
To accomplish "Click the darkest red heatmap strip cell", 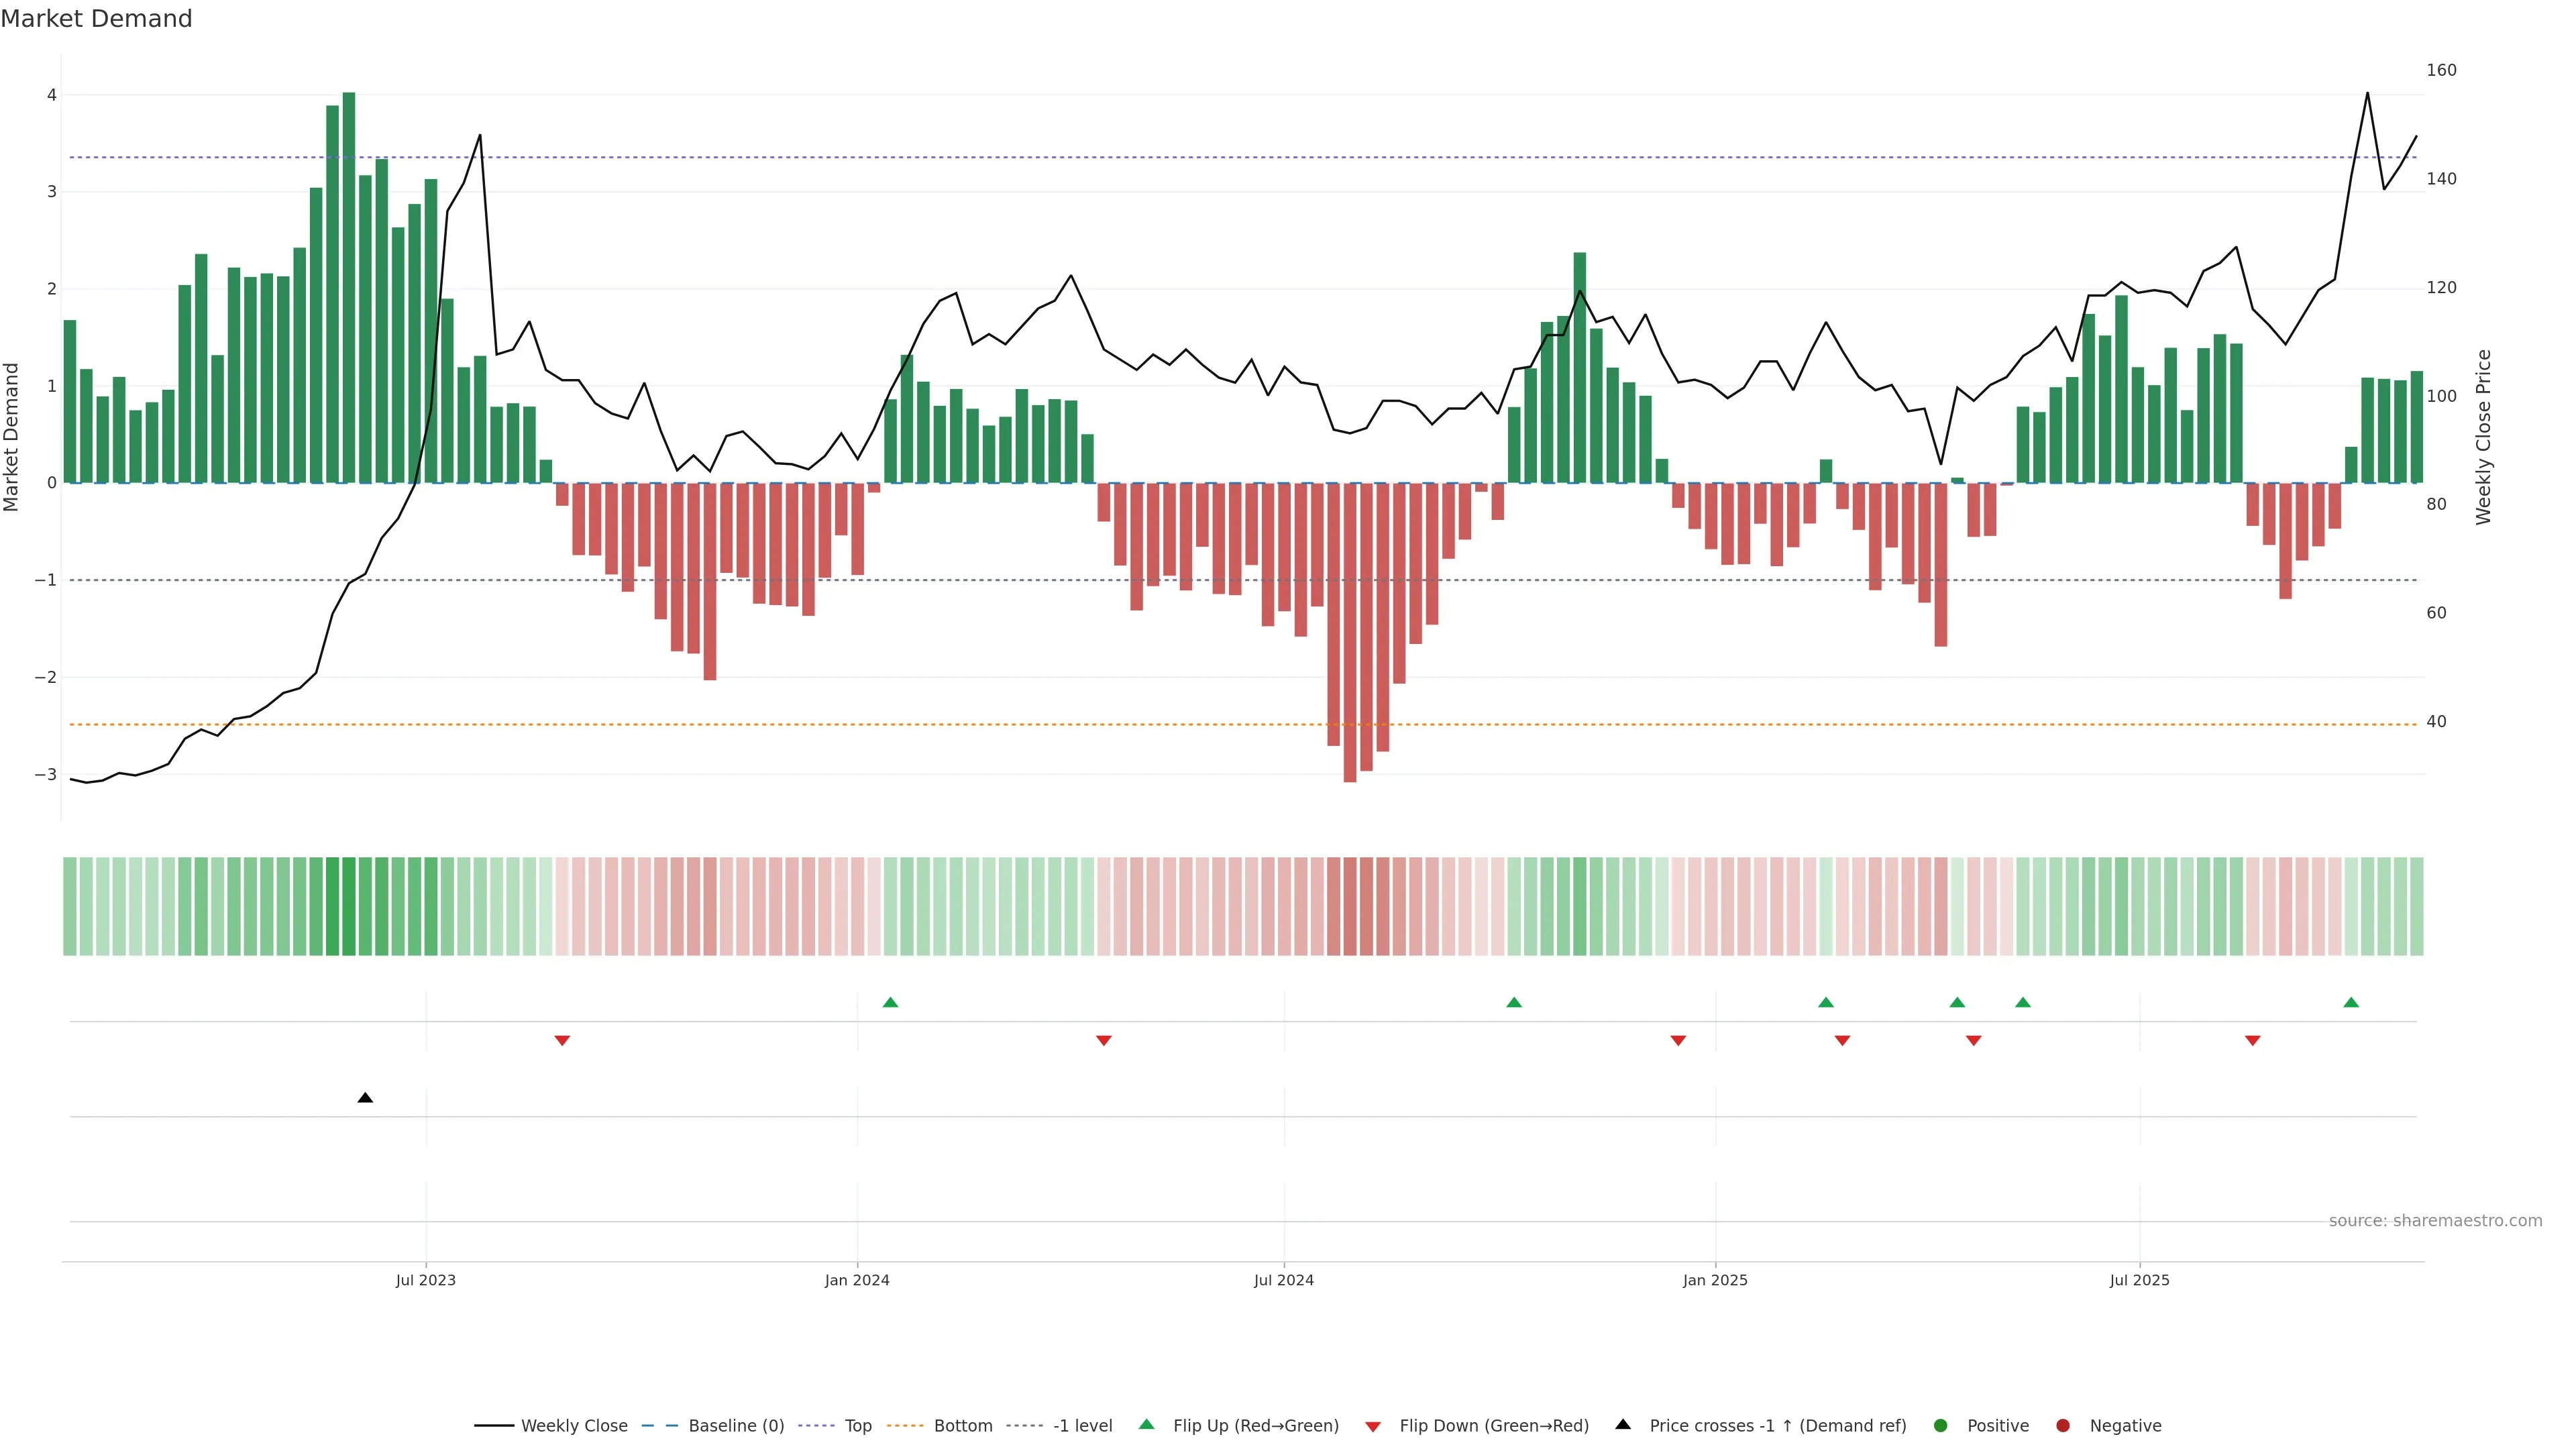I will point(1350,906).
